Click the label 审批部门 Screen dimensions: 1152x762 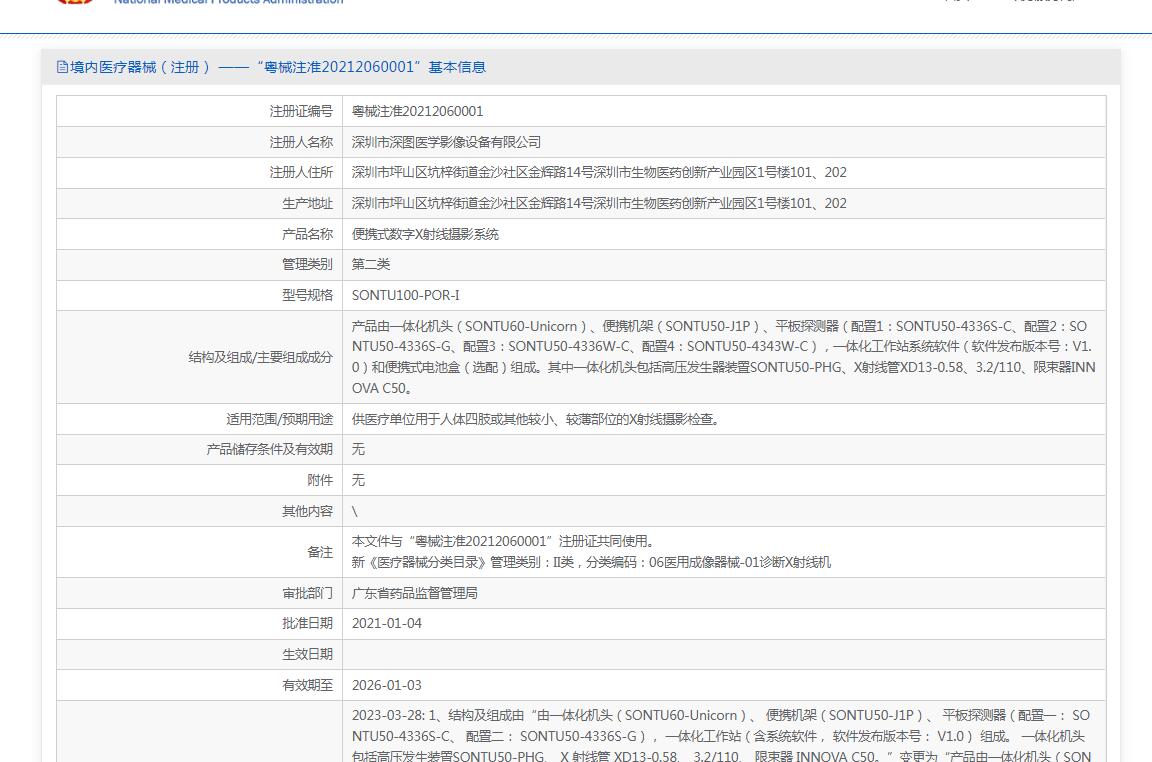[307, 593]
